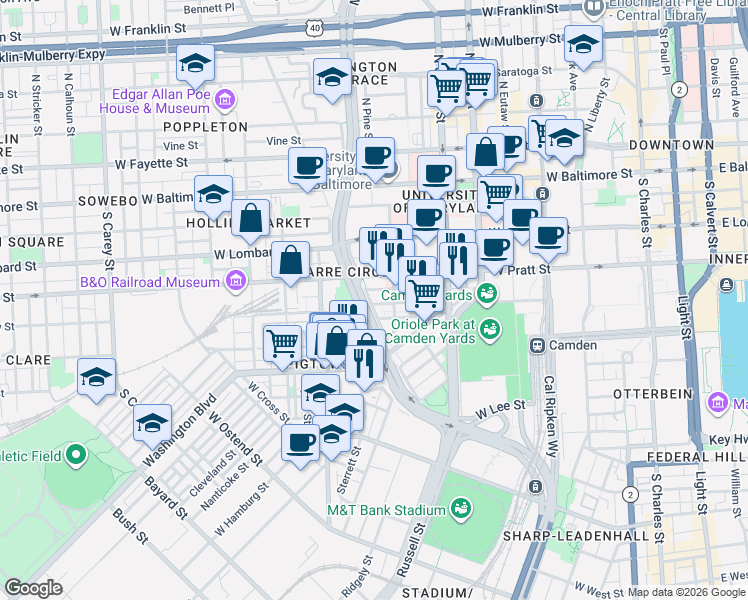Select the shopping bag marker above W Baltimore St

486,154
